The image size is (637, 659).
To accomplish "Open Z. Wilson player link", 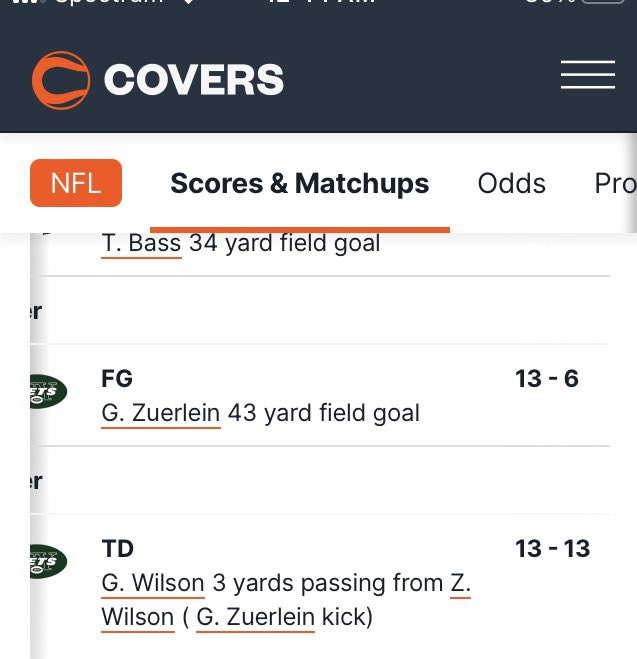I will (460, 583).
